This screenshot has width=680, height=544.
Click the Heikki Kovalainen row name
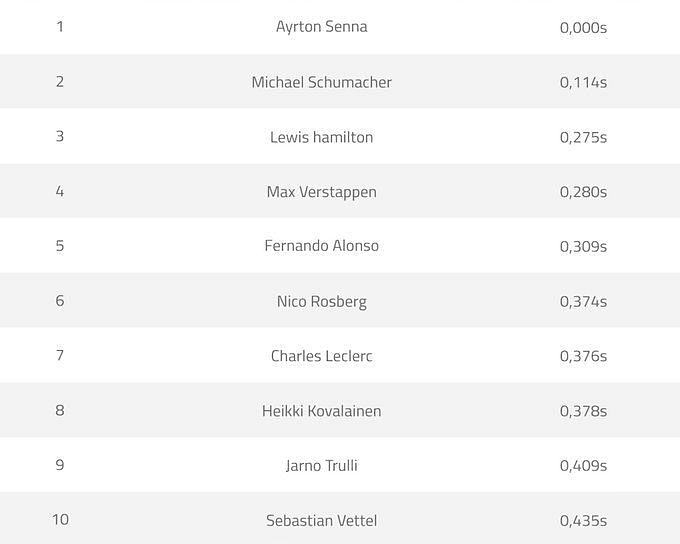[322, 411]
